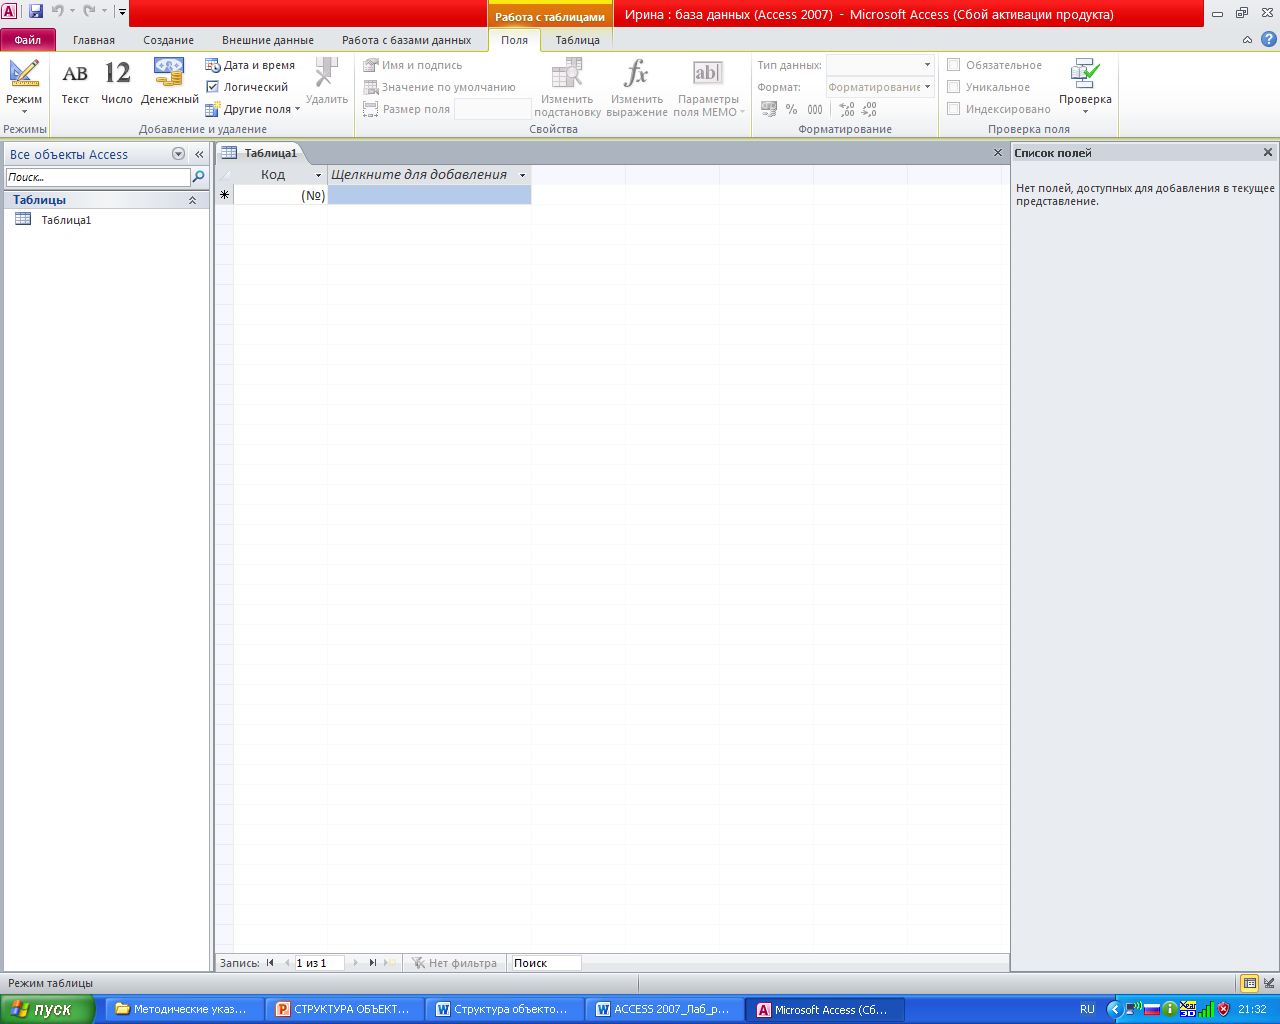Click the Размер поля input box

pos(492,109)
